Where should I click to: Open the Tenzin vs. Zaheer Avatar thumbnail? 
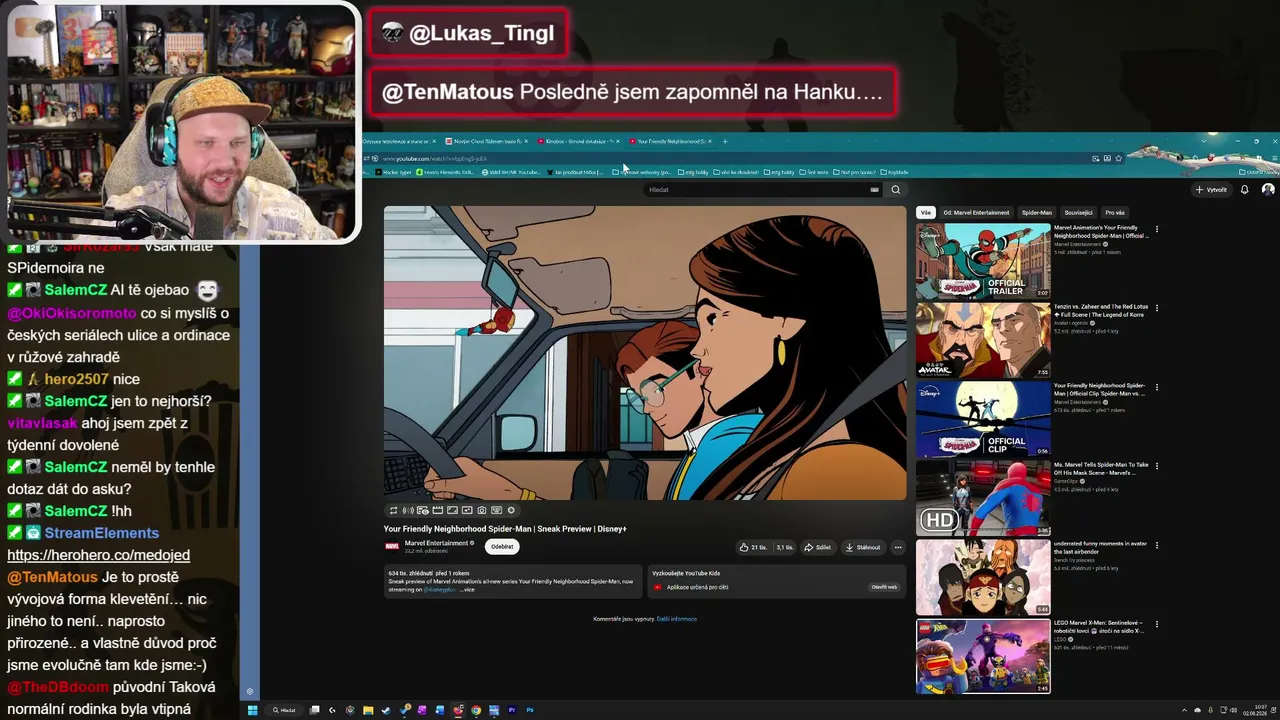[x=983, y=340]
